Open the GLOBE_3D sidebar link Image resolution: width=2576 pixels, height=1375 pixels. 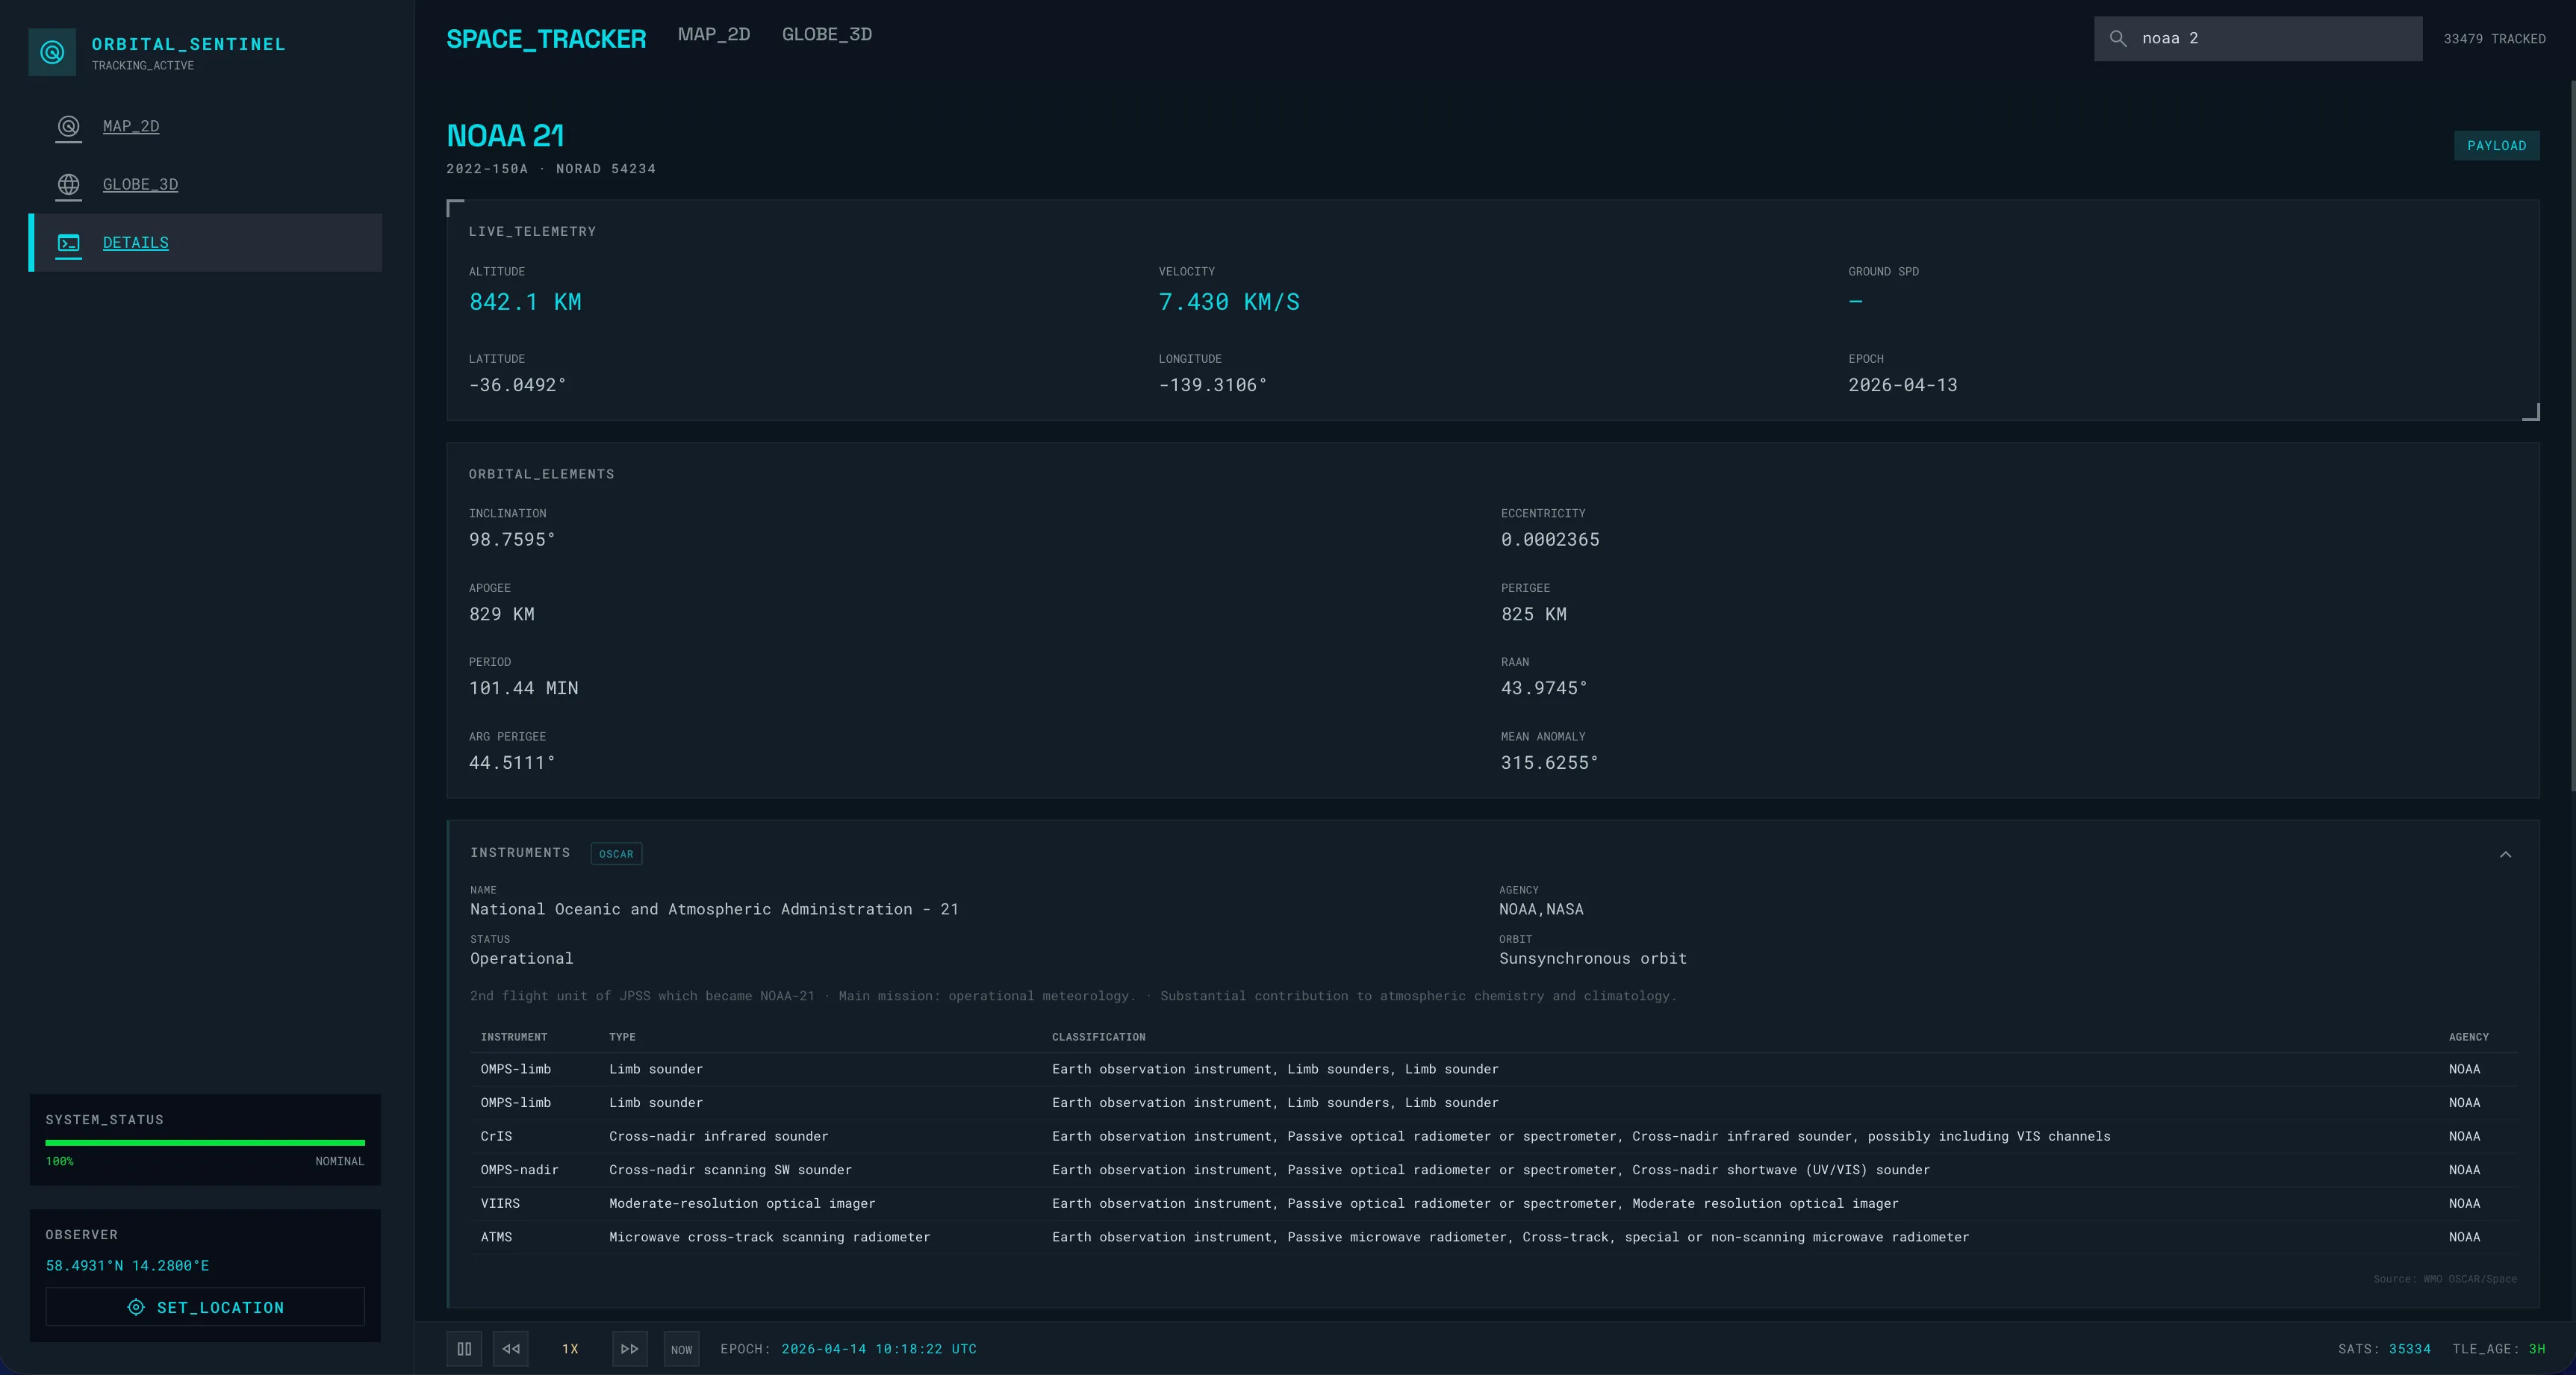[140, 184]
